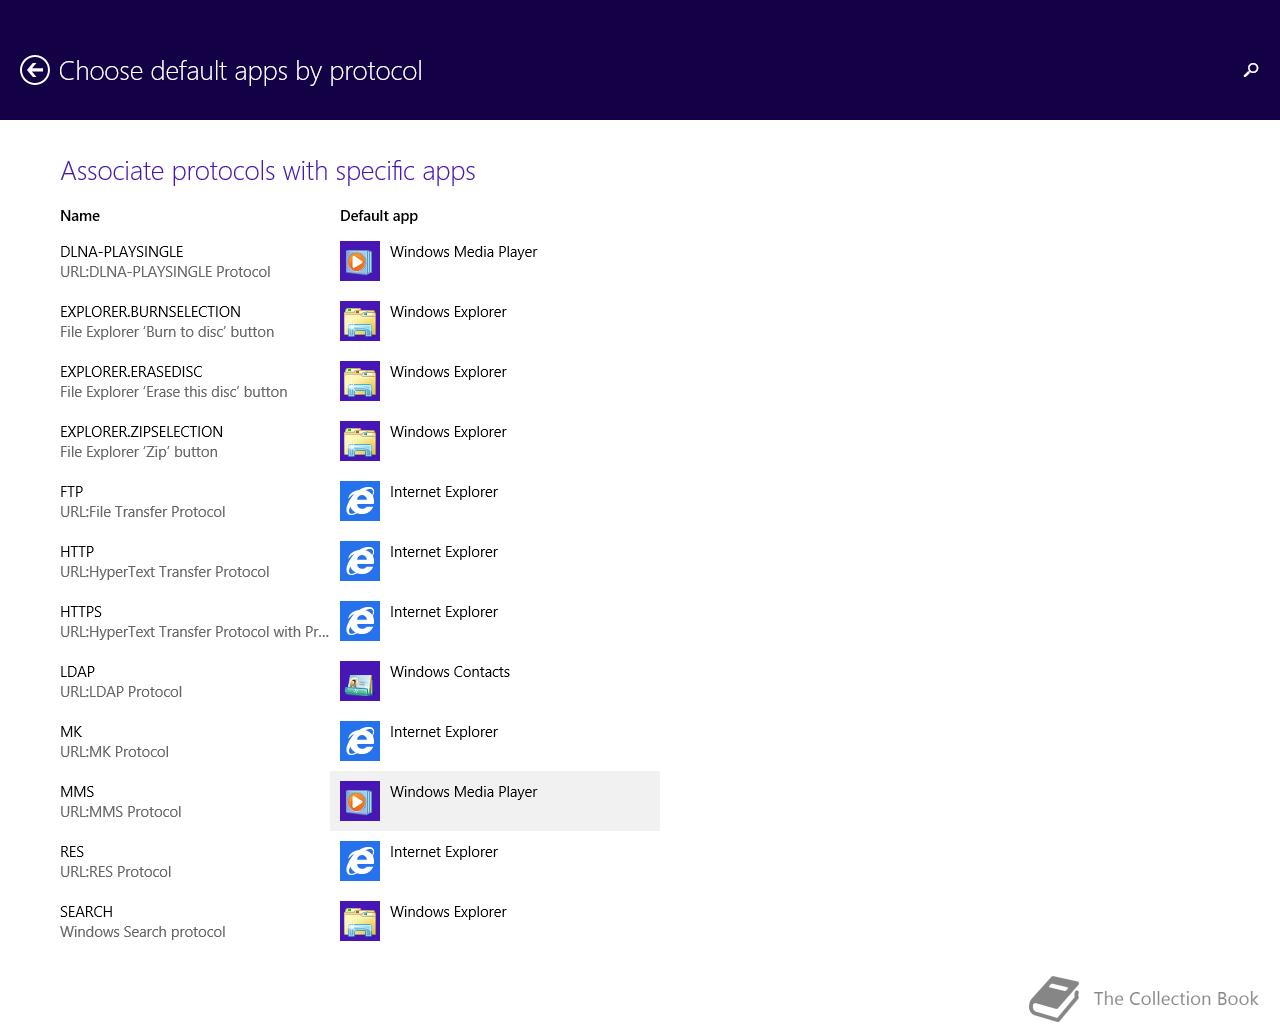Click 'File Explorer 'Zip' button' description
Screen dimensions: 1280x1024
[x=139, y=452]
